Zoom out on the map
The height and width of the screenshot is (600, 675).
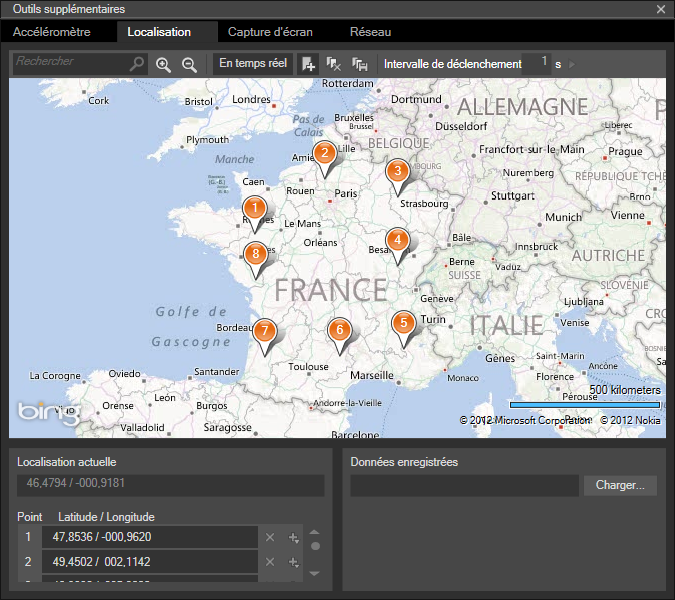tap(189, 65)
